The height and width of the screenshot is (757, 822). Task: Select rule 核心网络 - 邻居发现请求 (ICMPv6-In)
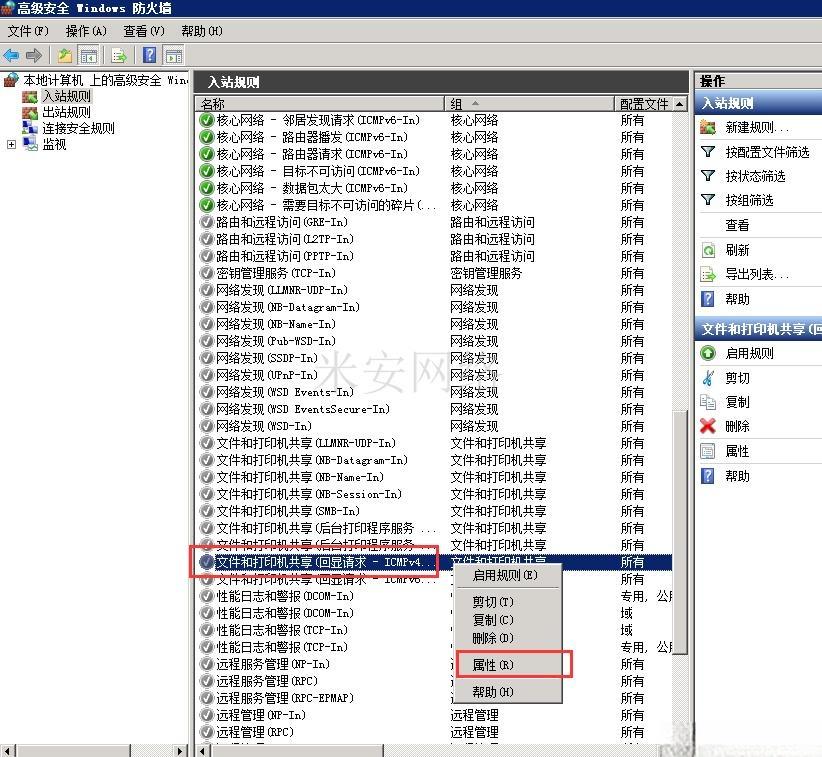coord(318,120)
